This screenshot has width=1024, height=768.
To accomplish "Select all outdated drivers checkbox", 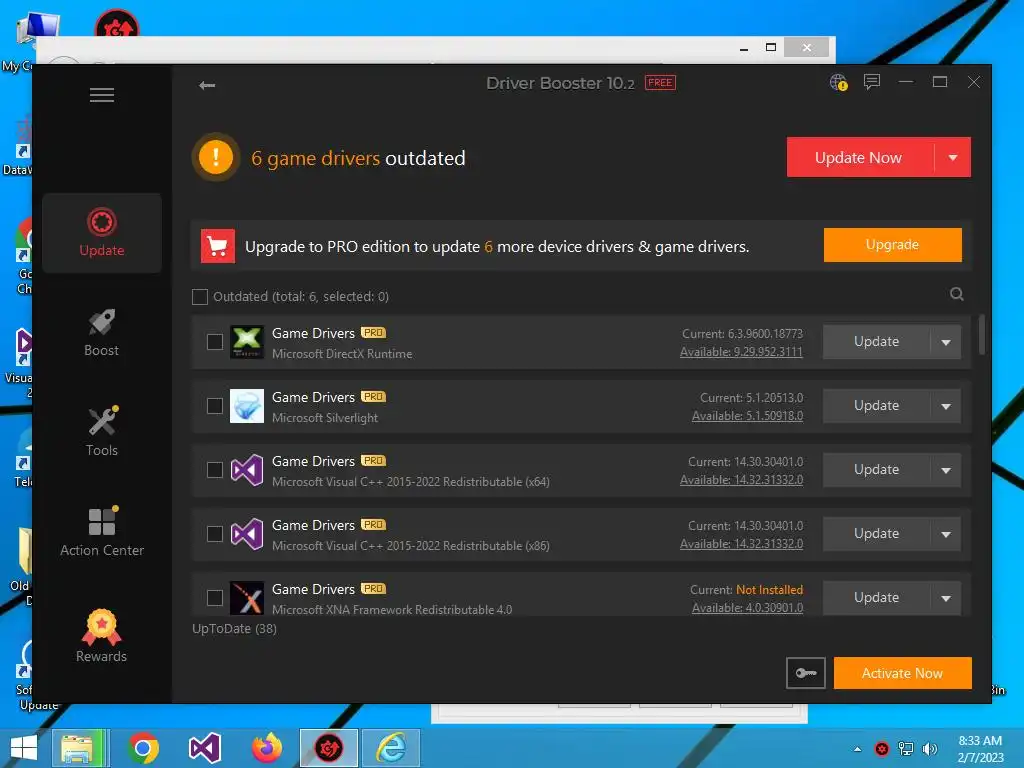I will pyautogui.click(x=200, y=296).
